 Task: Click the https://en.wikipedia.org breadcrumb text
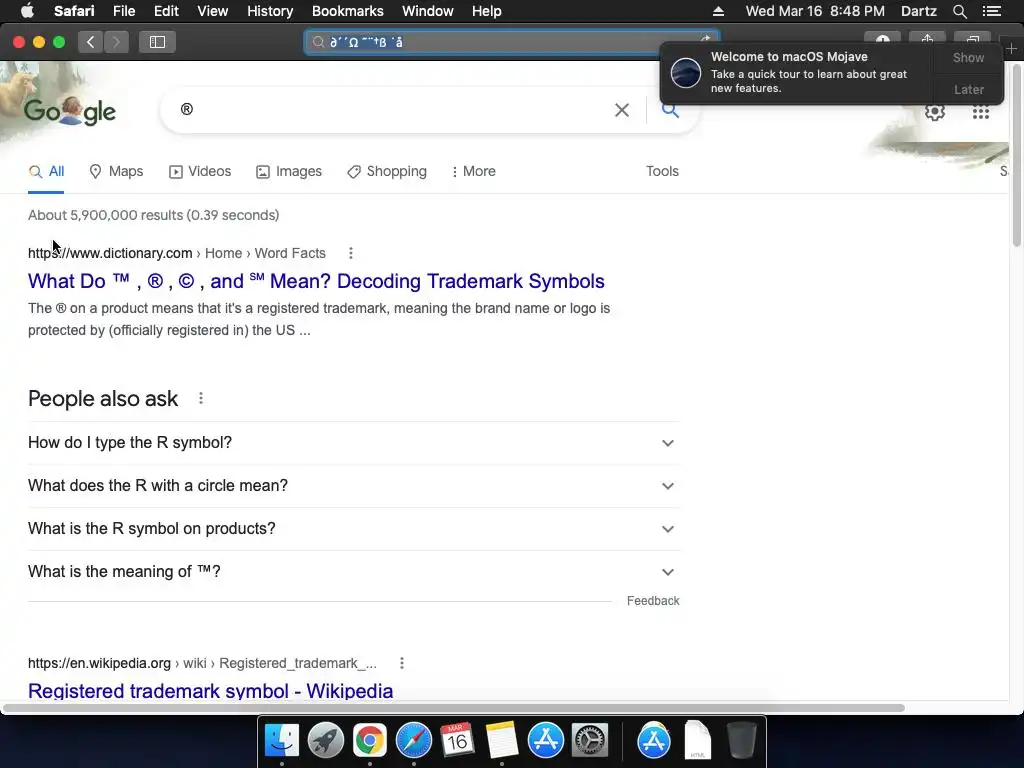coord(99,664)
